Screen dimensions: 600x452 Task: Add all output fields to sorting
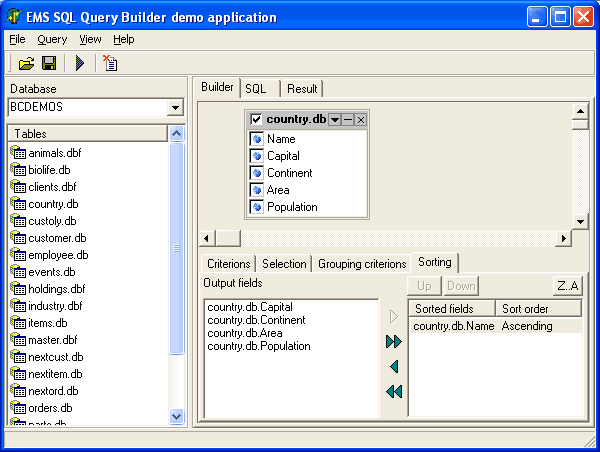coord(394,341)
